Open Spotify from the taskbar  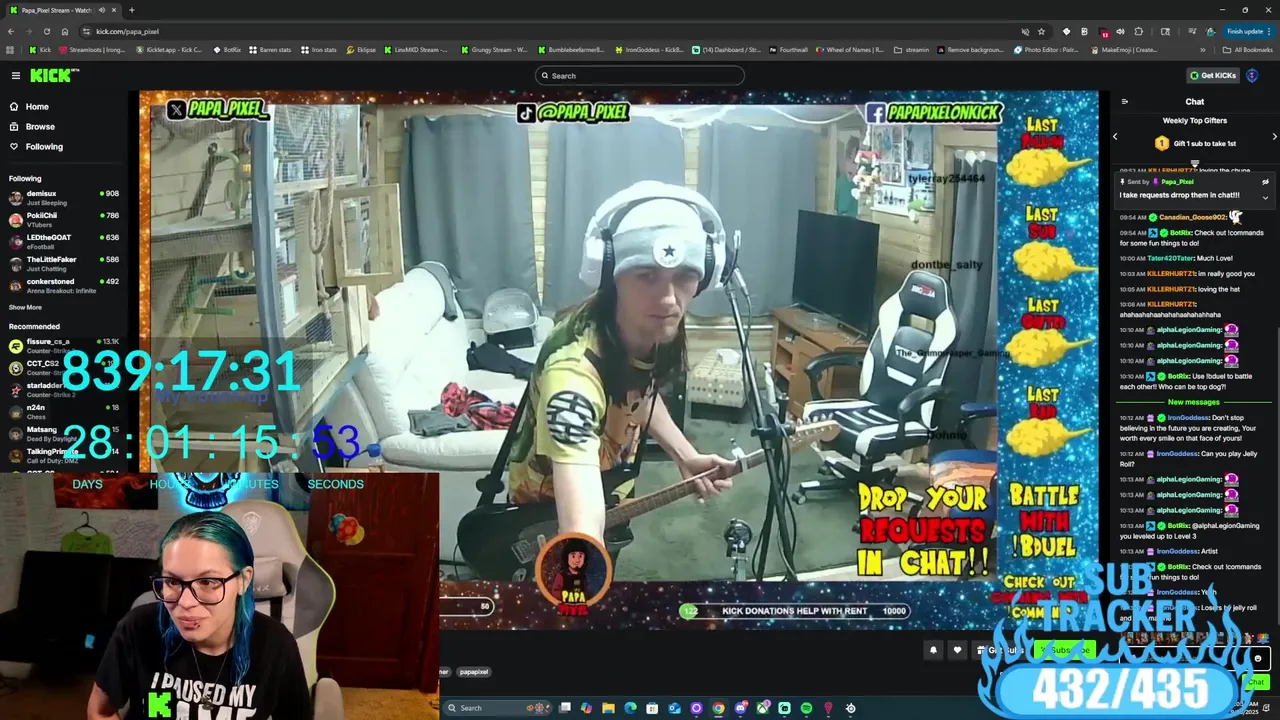(806, 708)
